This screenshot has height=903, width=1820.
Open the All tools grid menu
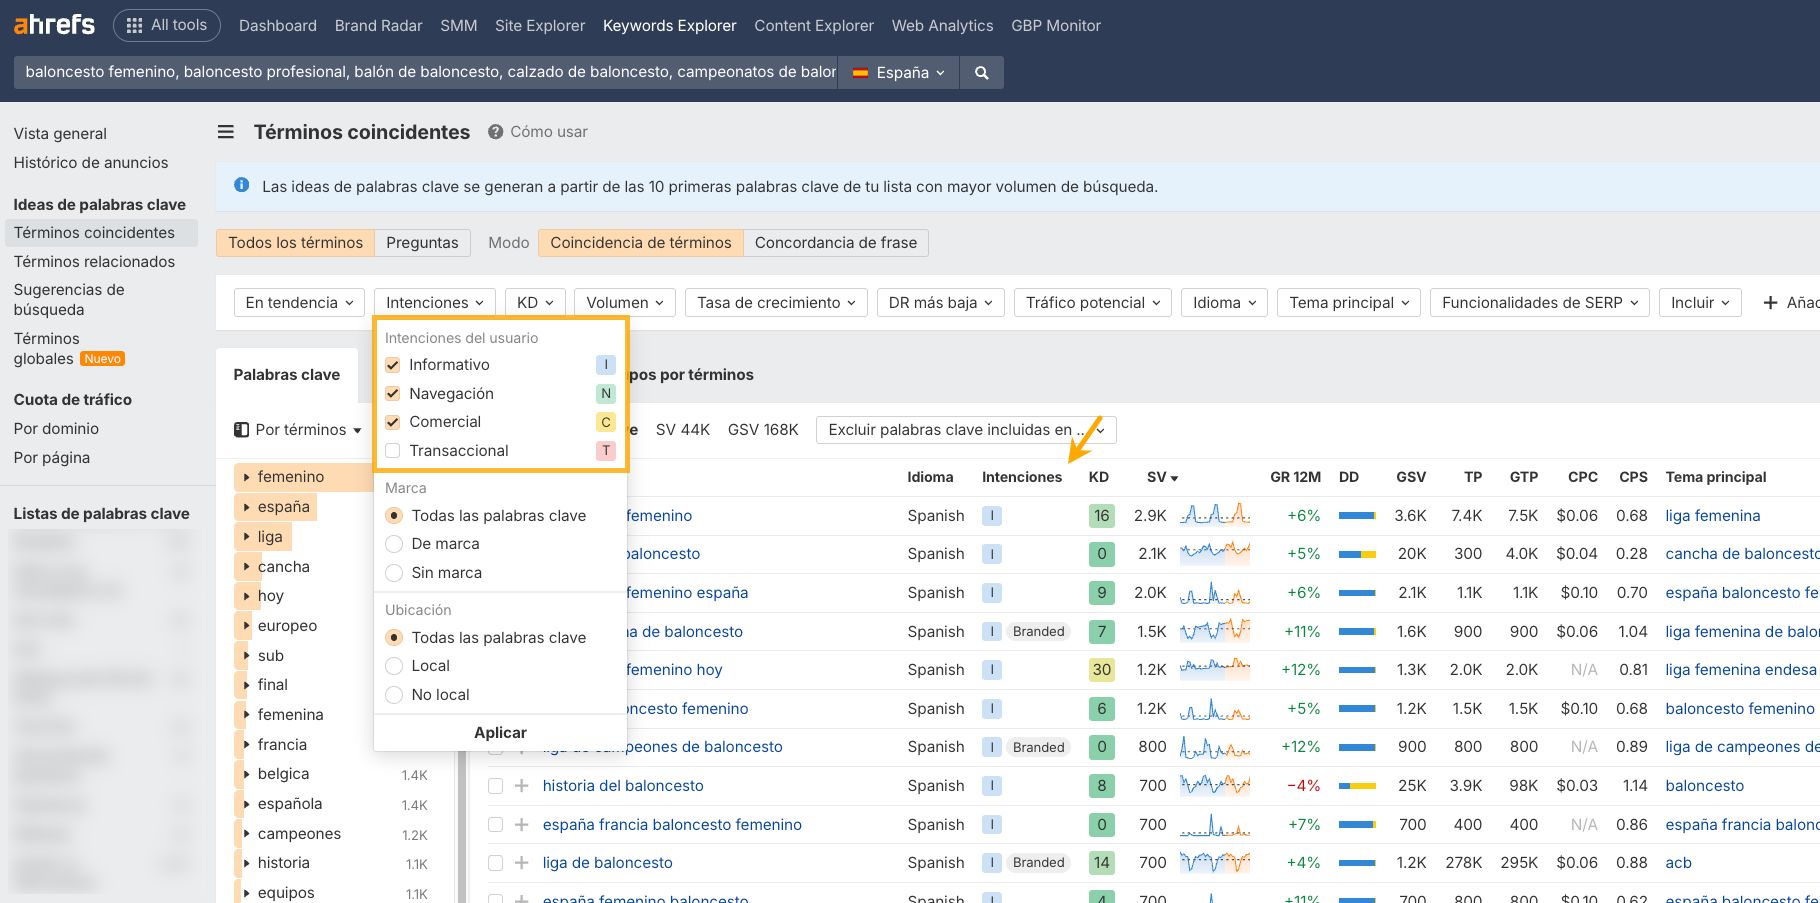[x=167, y=25]
